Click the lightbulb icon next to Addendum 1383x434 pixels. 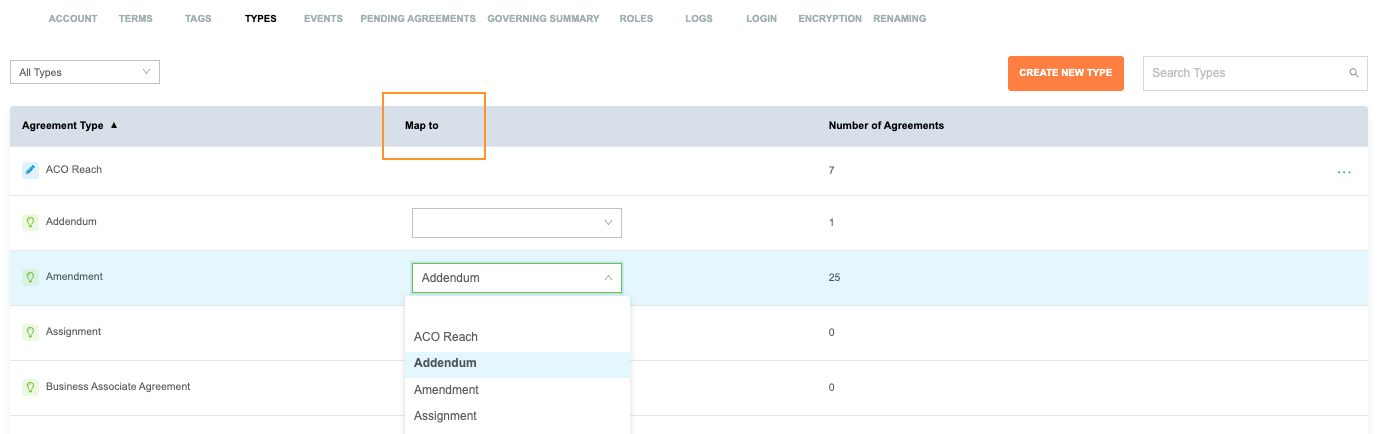[x=30, y=222]
